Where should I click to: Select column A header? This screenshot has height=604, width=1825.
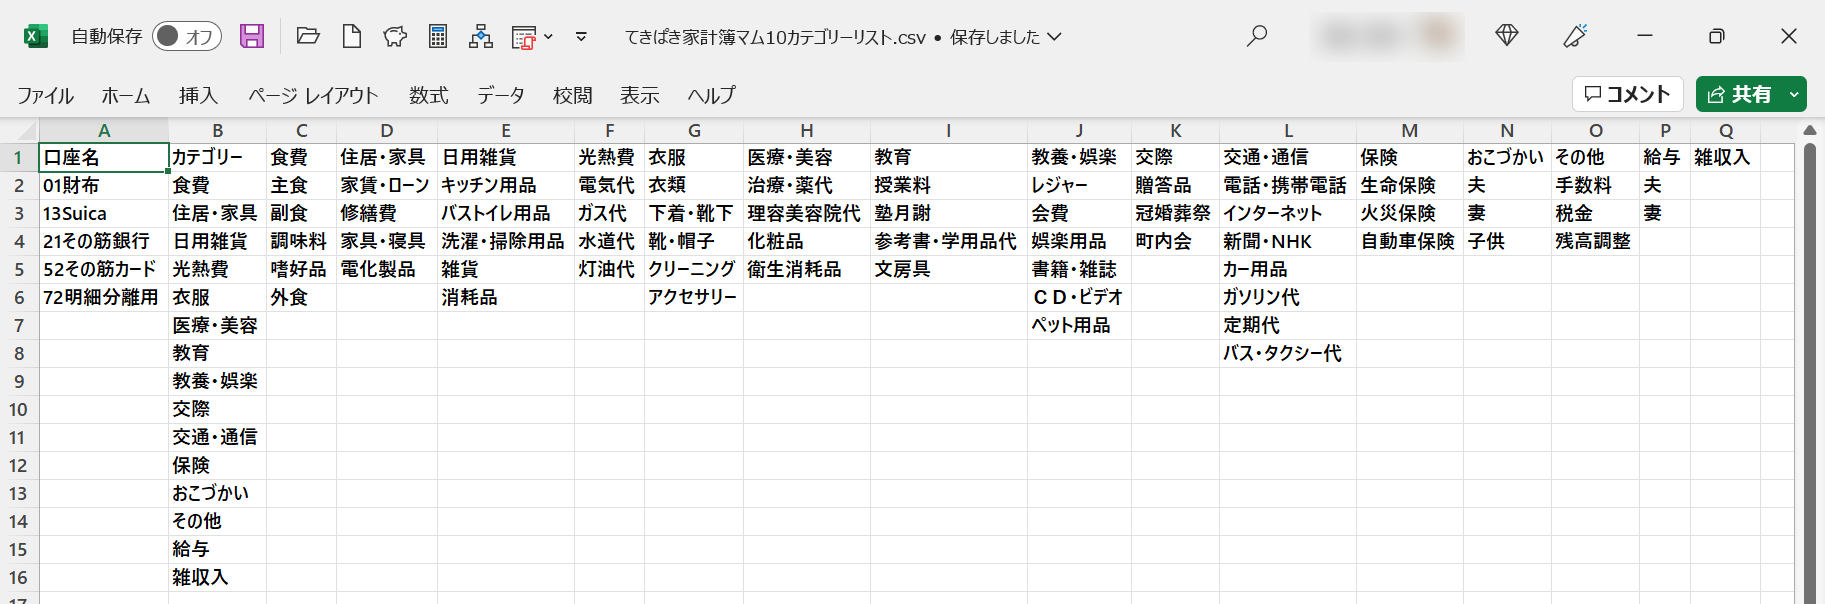tap(104, 131)
